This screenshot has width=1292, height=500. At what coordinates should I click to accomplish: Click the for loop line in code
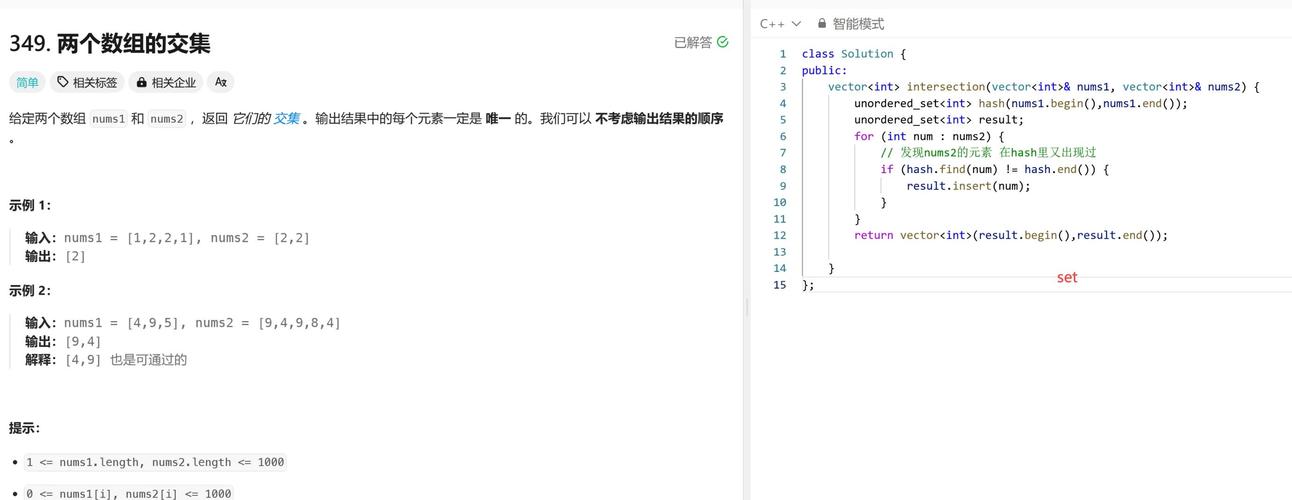click(x=929, y=136)
